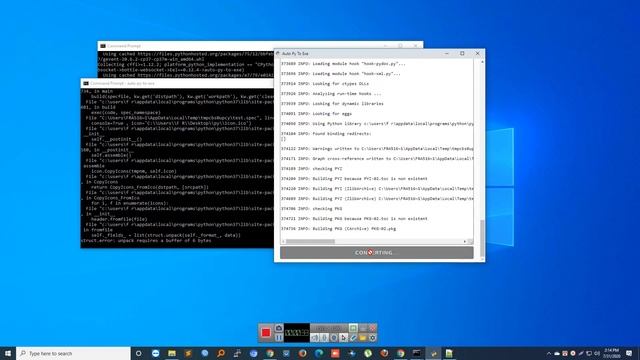Stop recording with the red square button
The image size is (640, 360).
pyautogui.click(x=266, y=333)
